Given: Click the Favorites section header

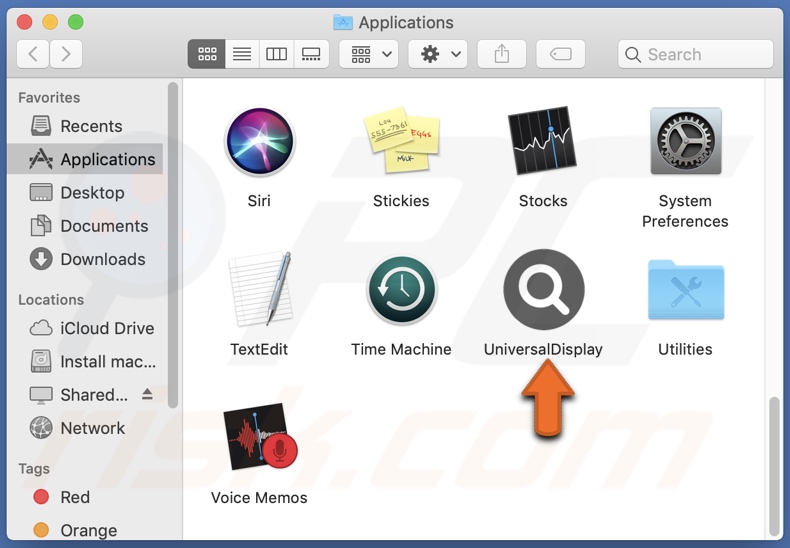Looking at the screenshot, I should pyautogui.click(x=49, y=98).
